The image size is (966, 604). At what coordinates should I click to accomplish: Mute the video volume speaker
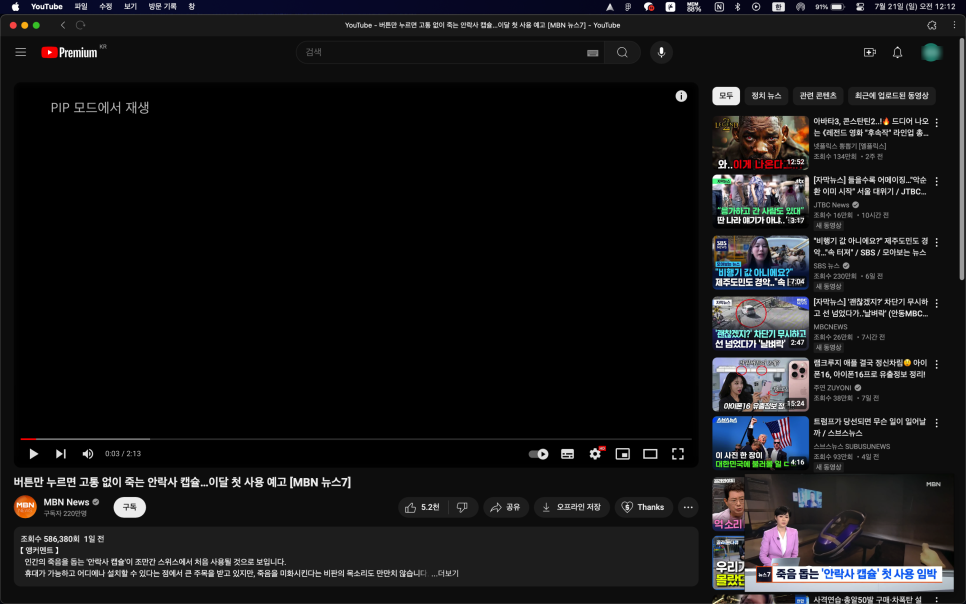coord(87,454)
